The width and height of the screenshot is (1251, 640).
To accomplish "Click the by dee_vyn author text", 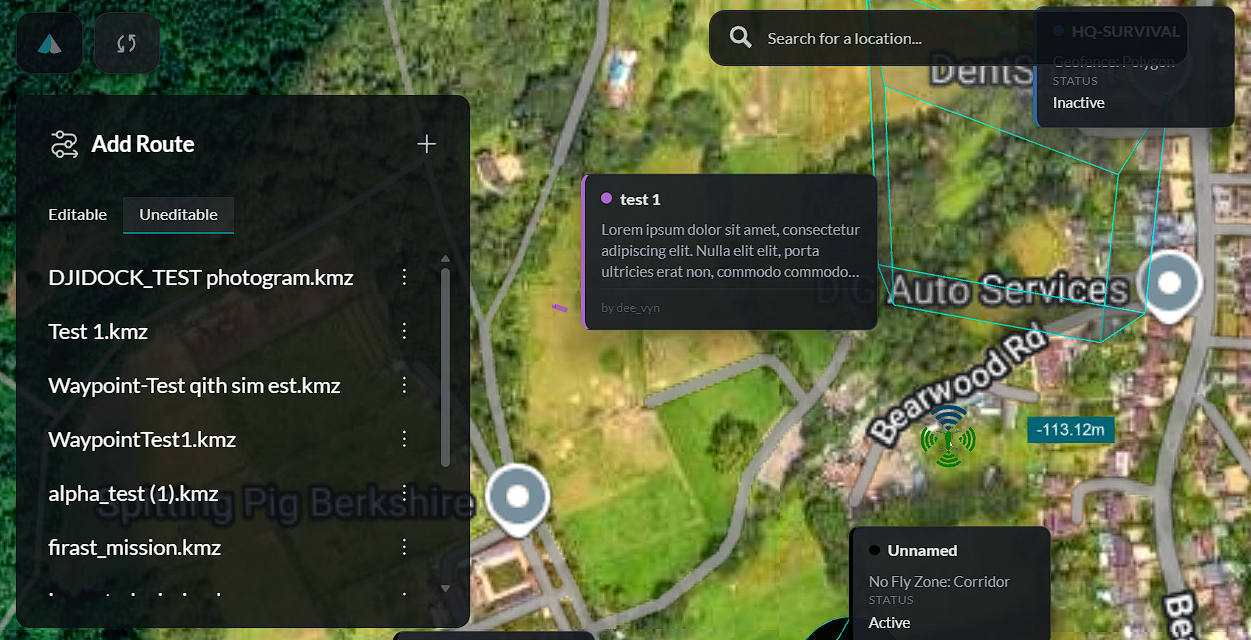I will click(x=631, y=308).
